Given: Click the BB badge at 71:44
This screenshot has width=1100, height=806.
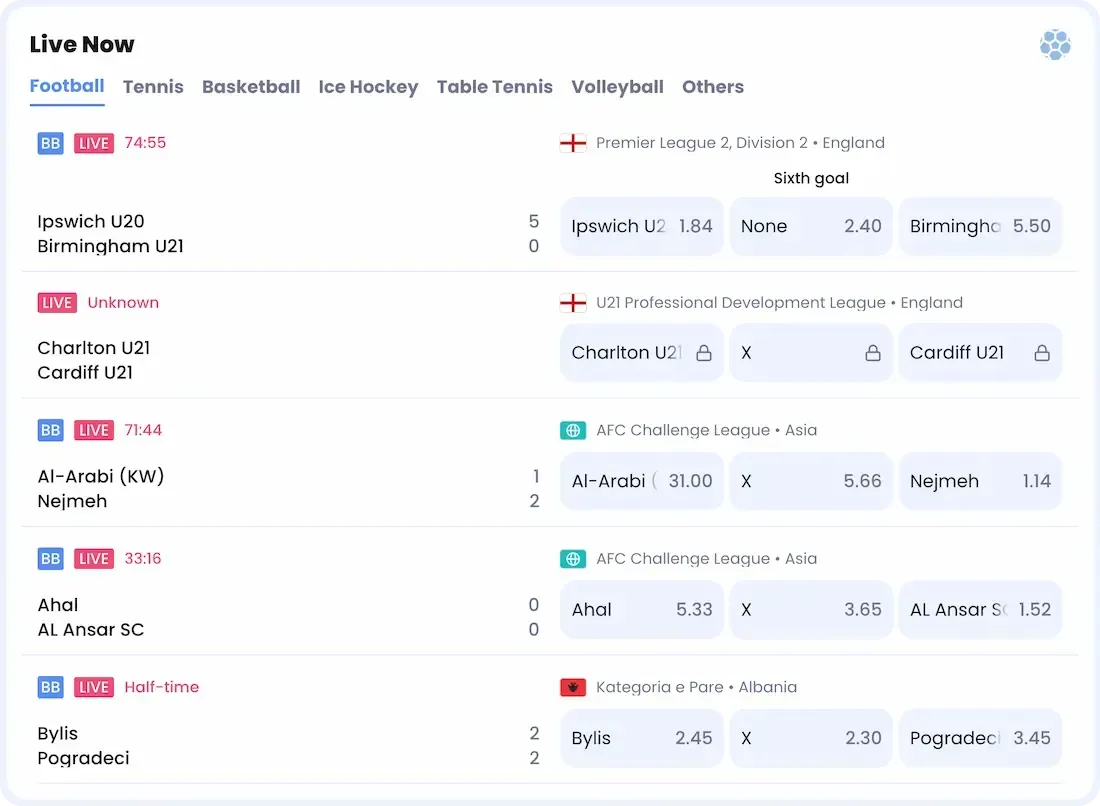Looking at the screenshot, I should 51,430.
